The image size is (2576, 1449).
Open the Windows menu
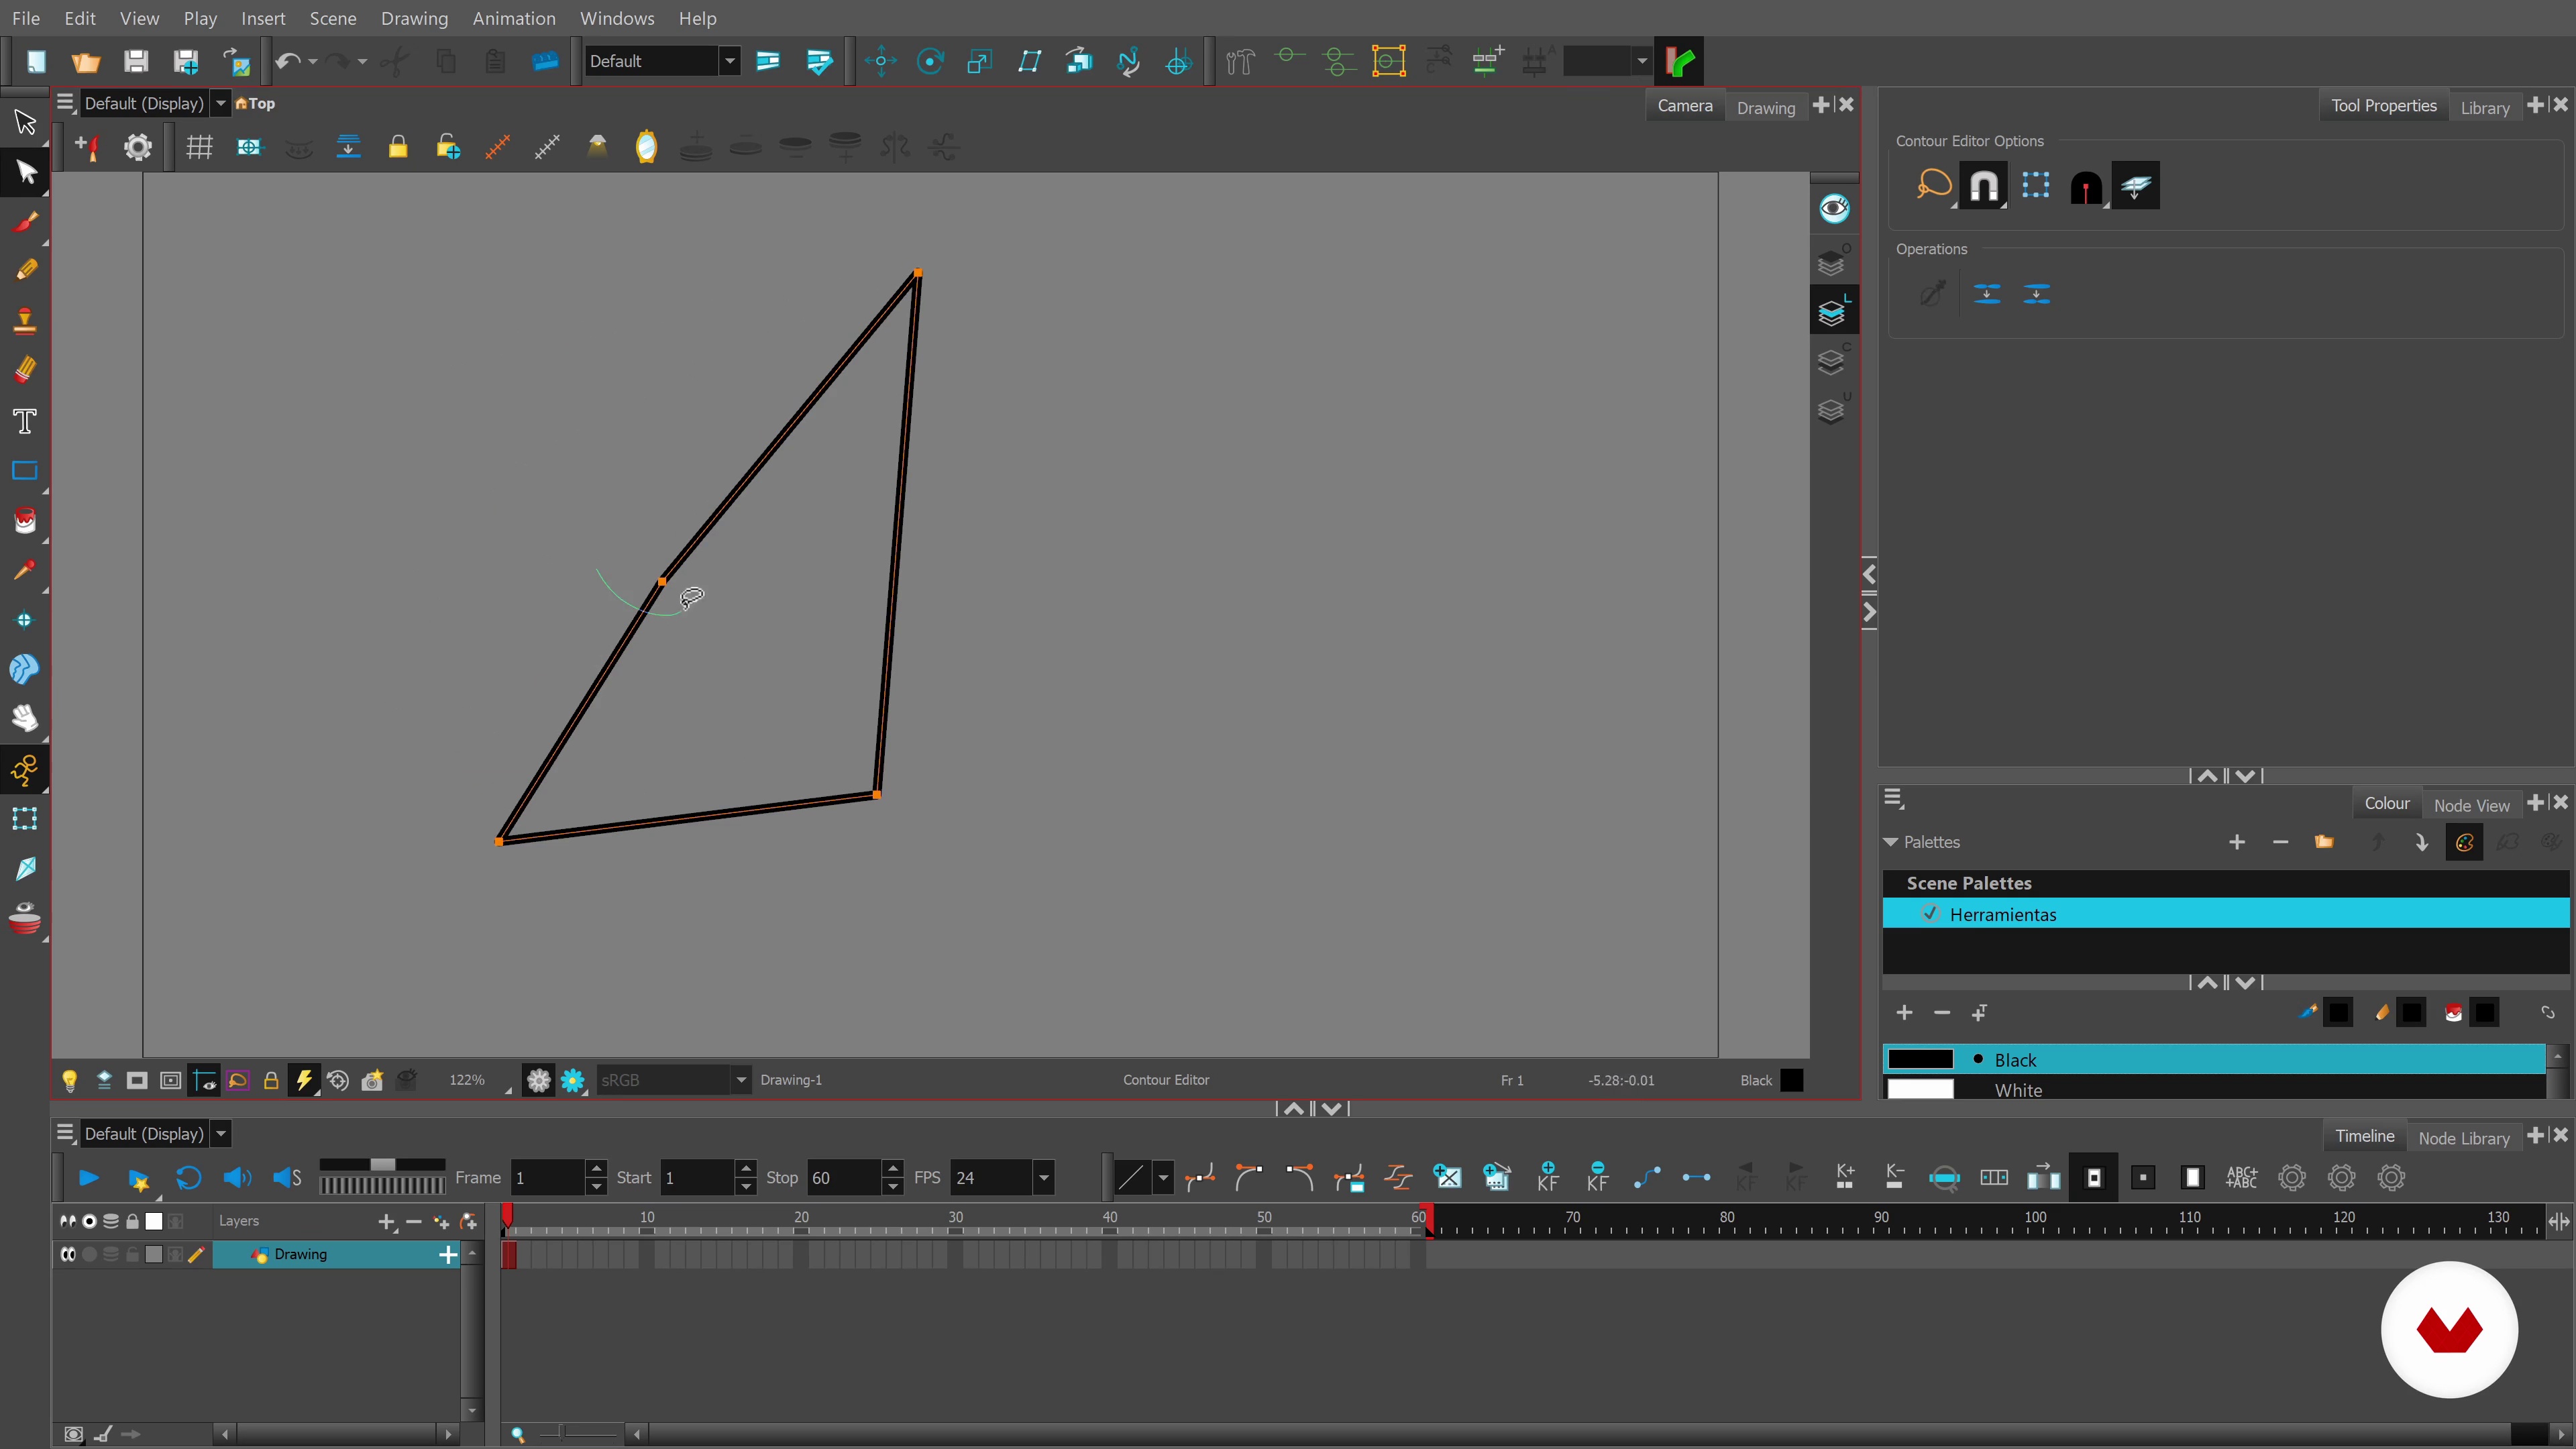[617, 18]
